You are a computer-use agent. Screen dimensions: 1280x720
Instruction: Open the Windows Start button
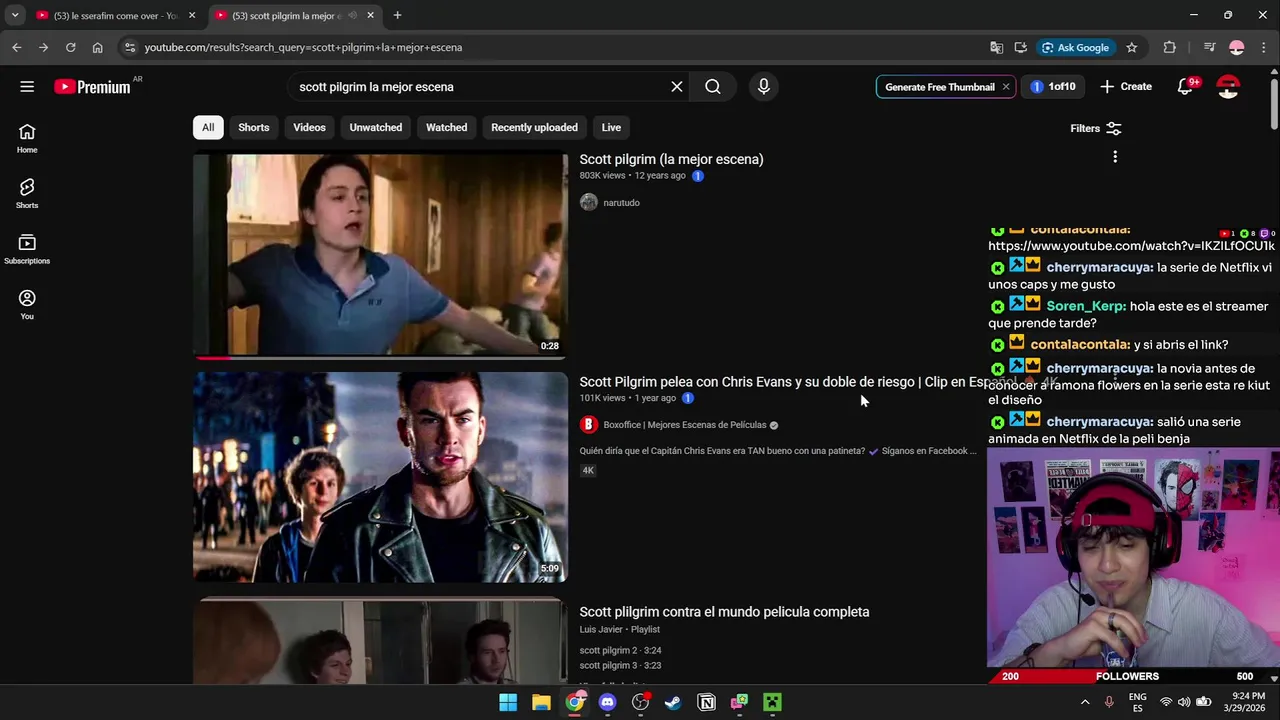tap(508, 702)
